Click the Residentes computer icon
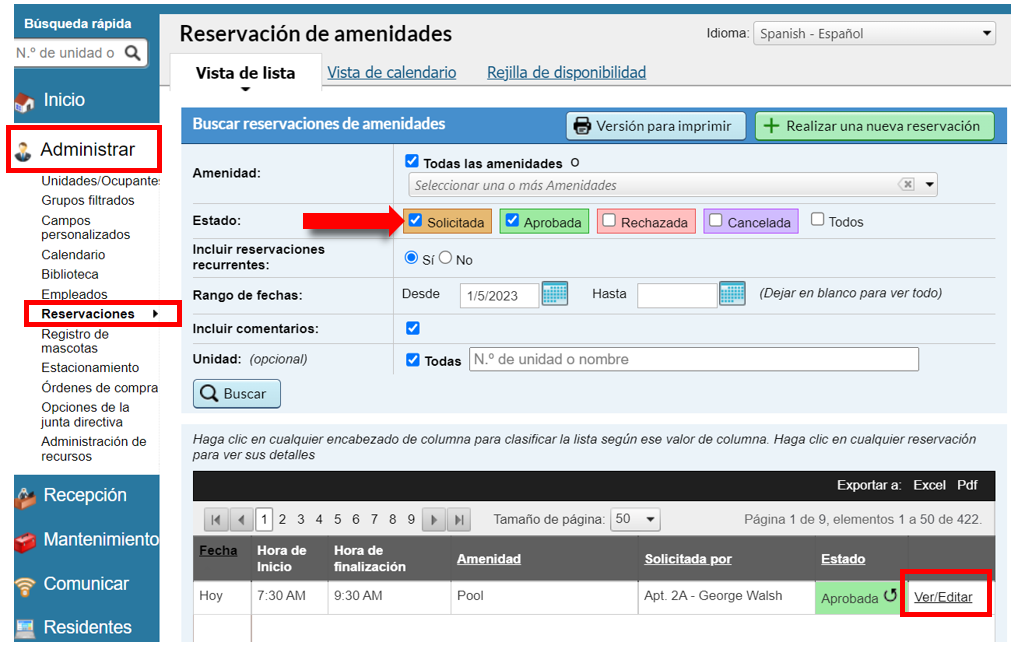This screenshot has height=649, width=1014. click(x=25, y=628)
